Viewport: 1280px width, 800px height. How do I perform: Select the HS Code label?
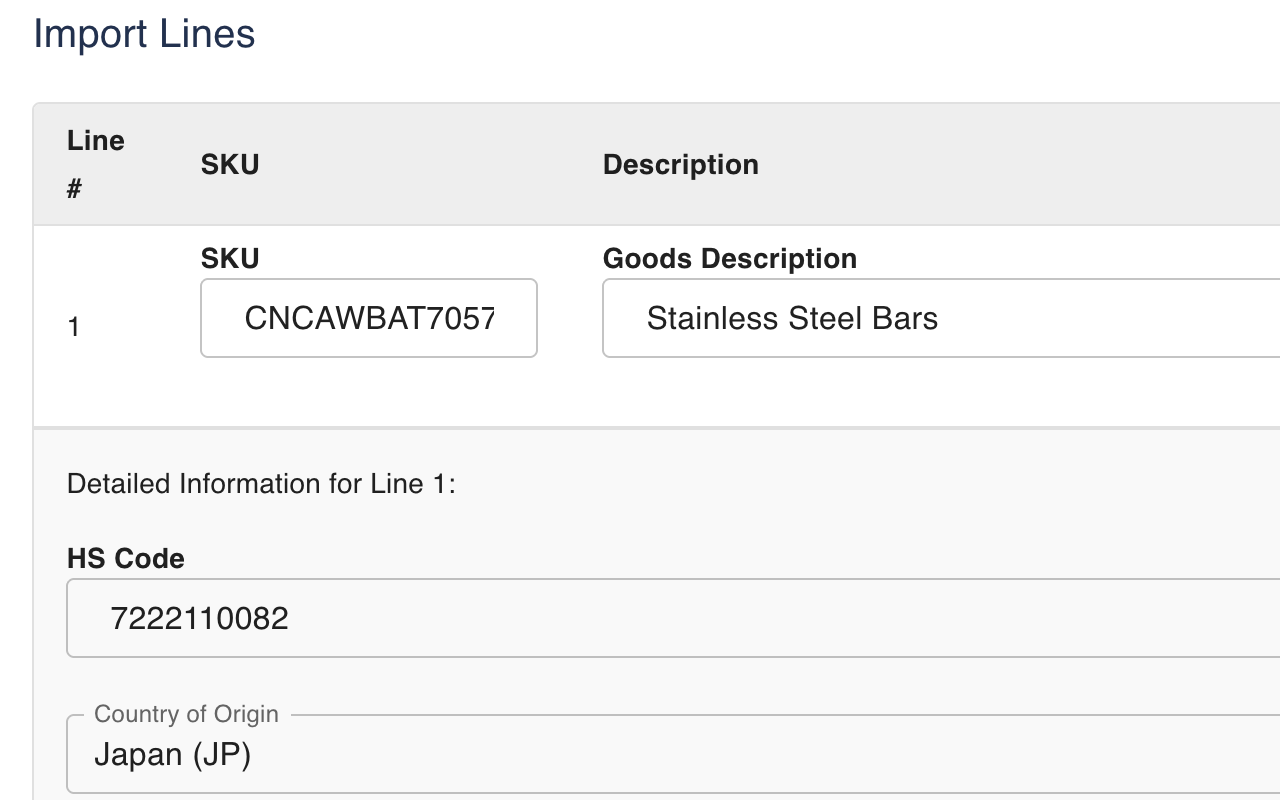tap(125, 559)
